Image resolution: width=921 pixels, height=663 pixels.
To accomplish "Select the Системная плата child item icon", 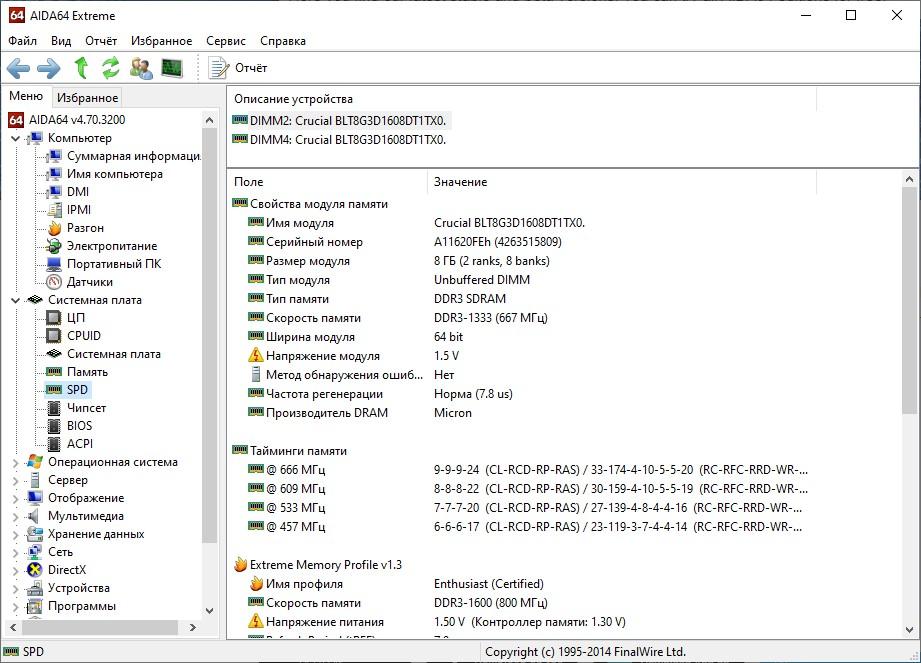I will (54, 354).
